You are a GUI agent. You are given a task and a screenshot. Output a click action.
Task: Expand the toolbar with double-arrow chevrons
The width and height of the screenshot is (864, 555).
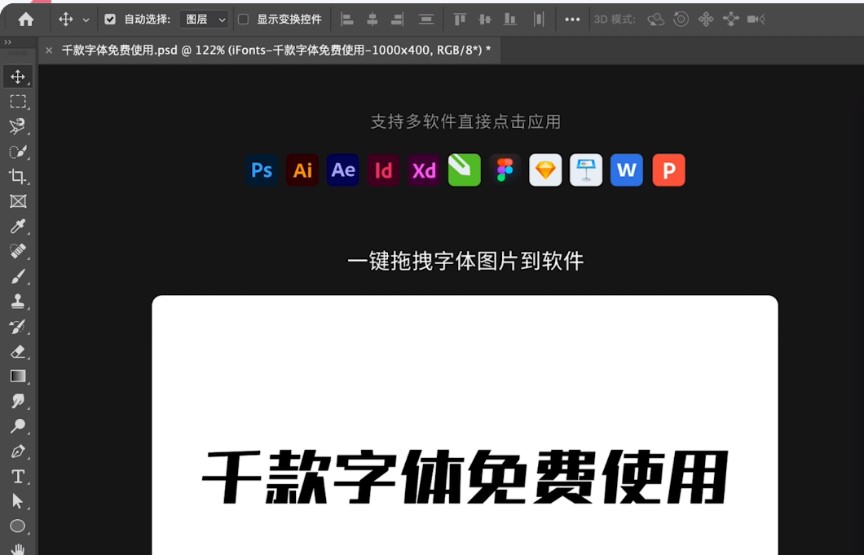pos(7,42)
